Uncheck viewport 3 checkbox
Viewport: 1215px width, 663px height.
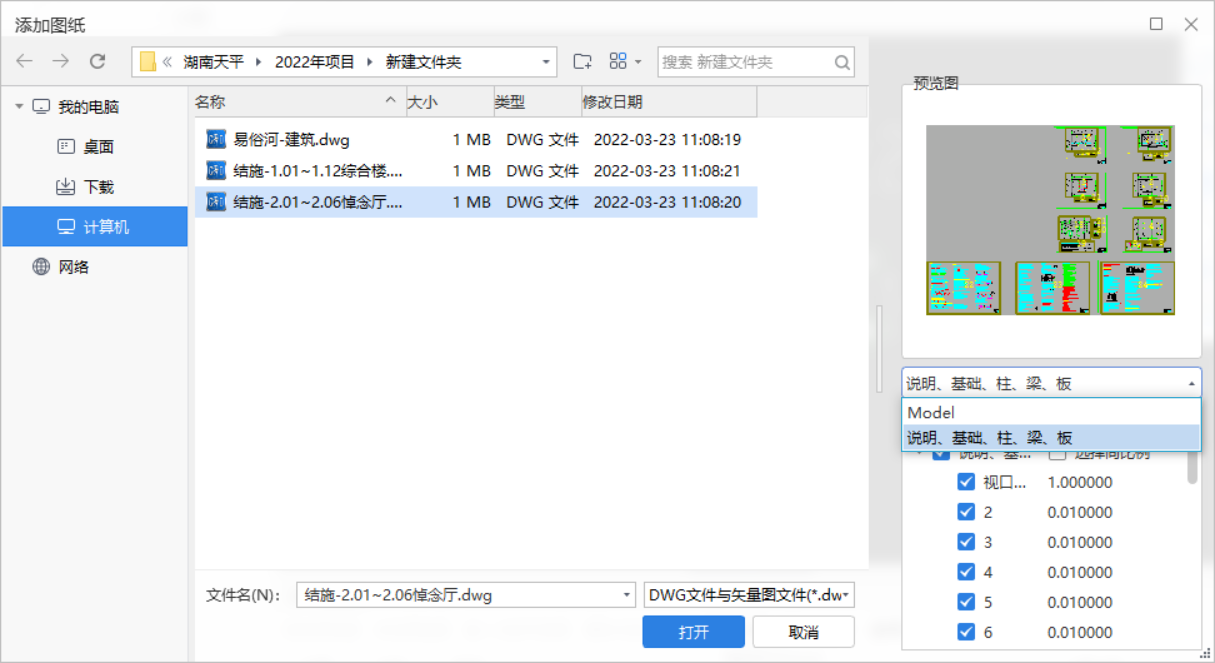tap(966, 542)
